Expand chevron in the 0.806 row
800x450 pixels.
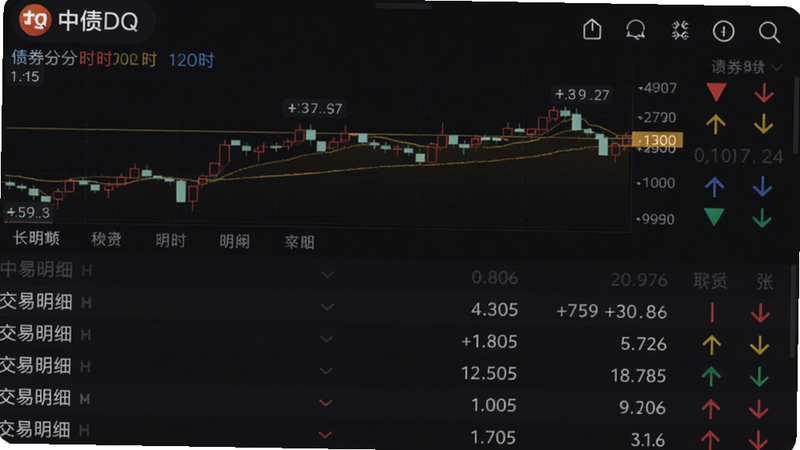click(x=328, y=275)
